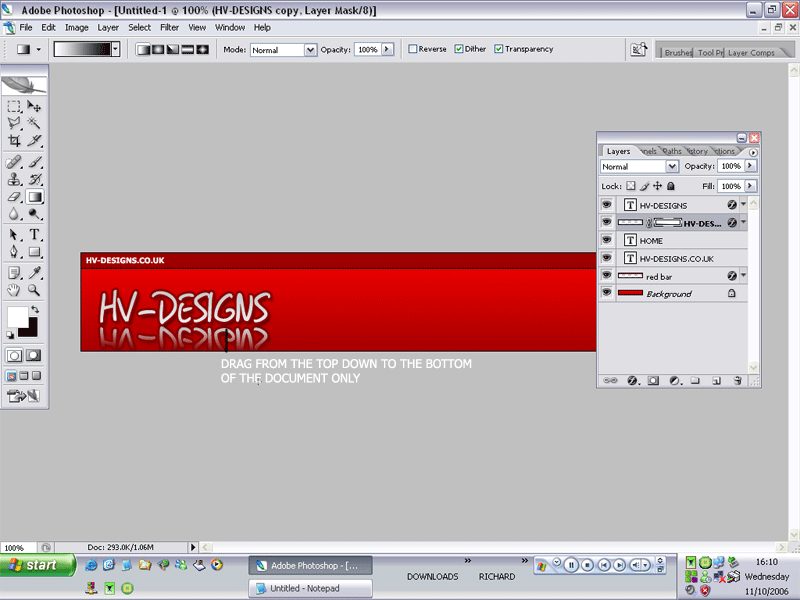This screenshot has height=600, width=800.
Task: Toggle the Dither checkbox
Action: pyautogui.click(x=459, y=49)
